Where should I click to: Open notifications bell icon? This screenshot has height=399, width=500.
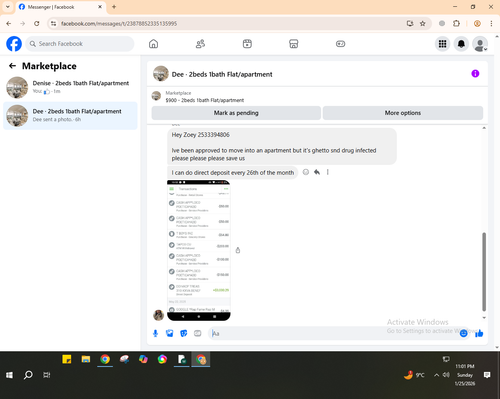[461, 44]
